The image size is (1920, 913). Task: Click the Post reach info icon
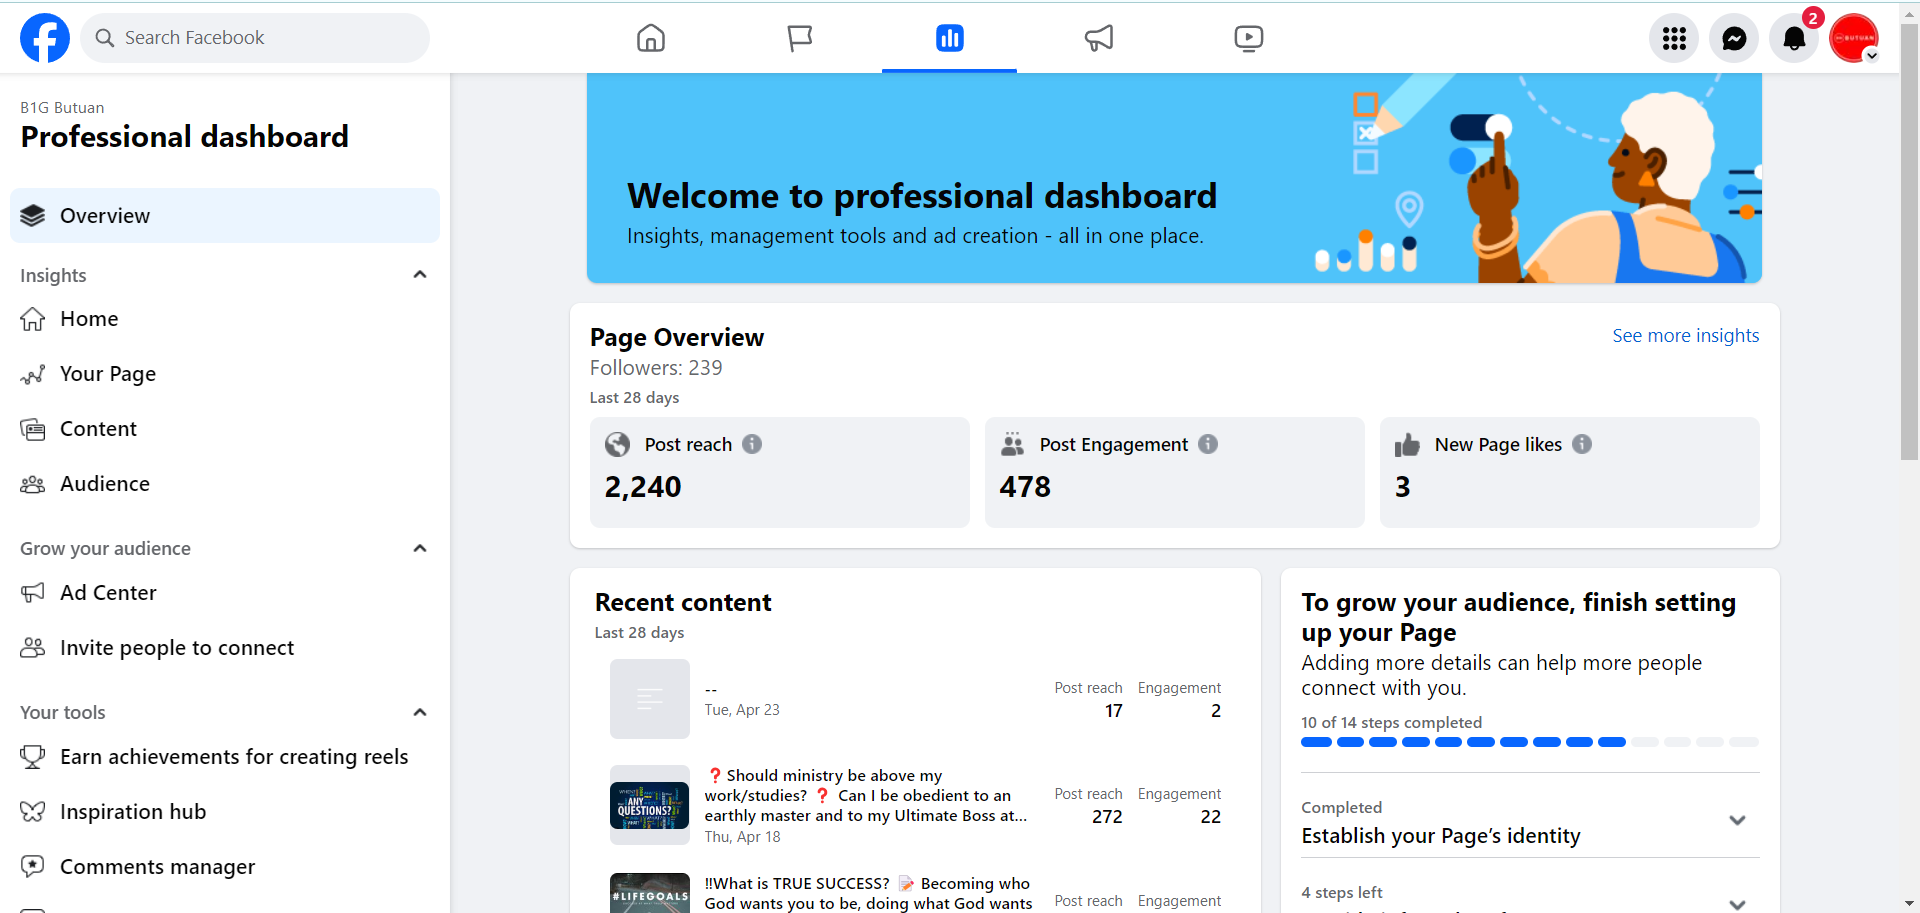[752, 444]
